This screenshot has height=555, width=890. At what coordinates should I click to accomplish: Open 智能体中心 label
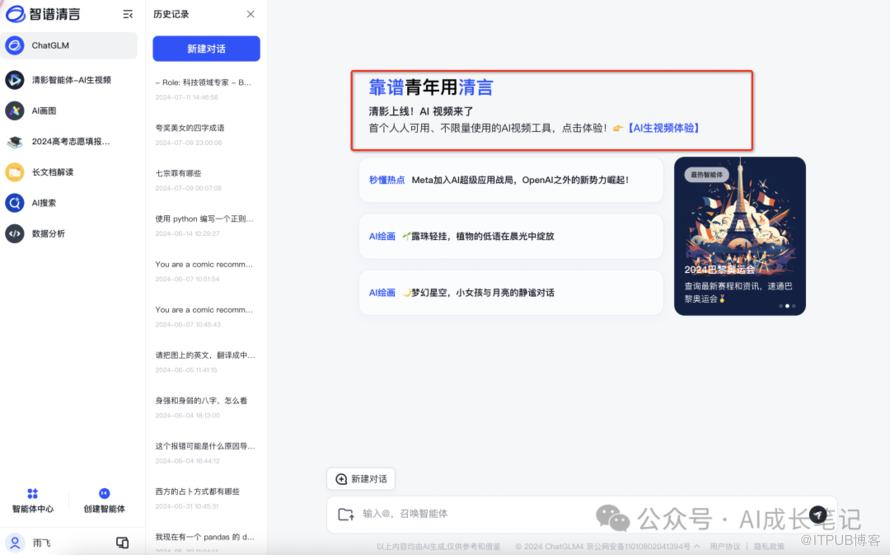[x=33, y=508]
